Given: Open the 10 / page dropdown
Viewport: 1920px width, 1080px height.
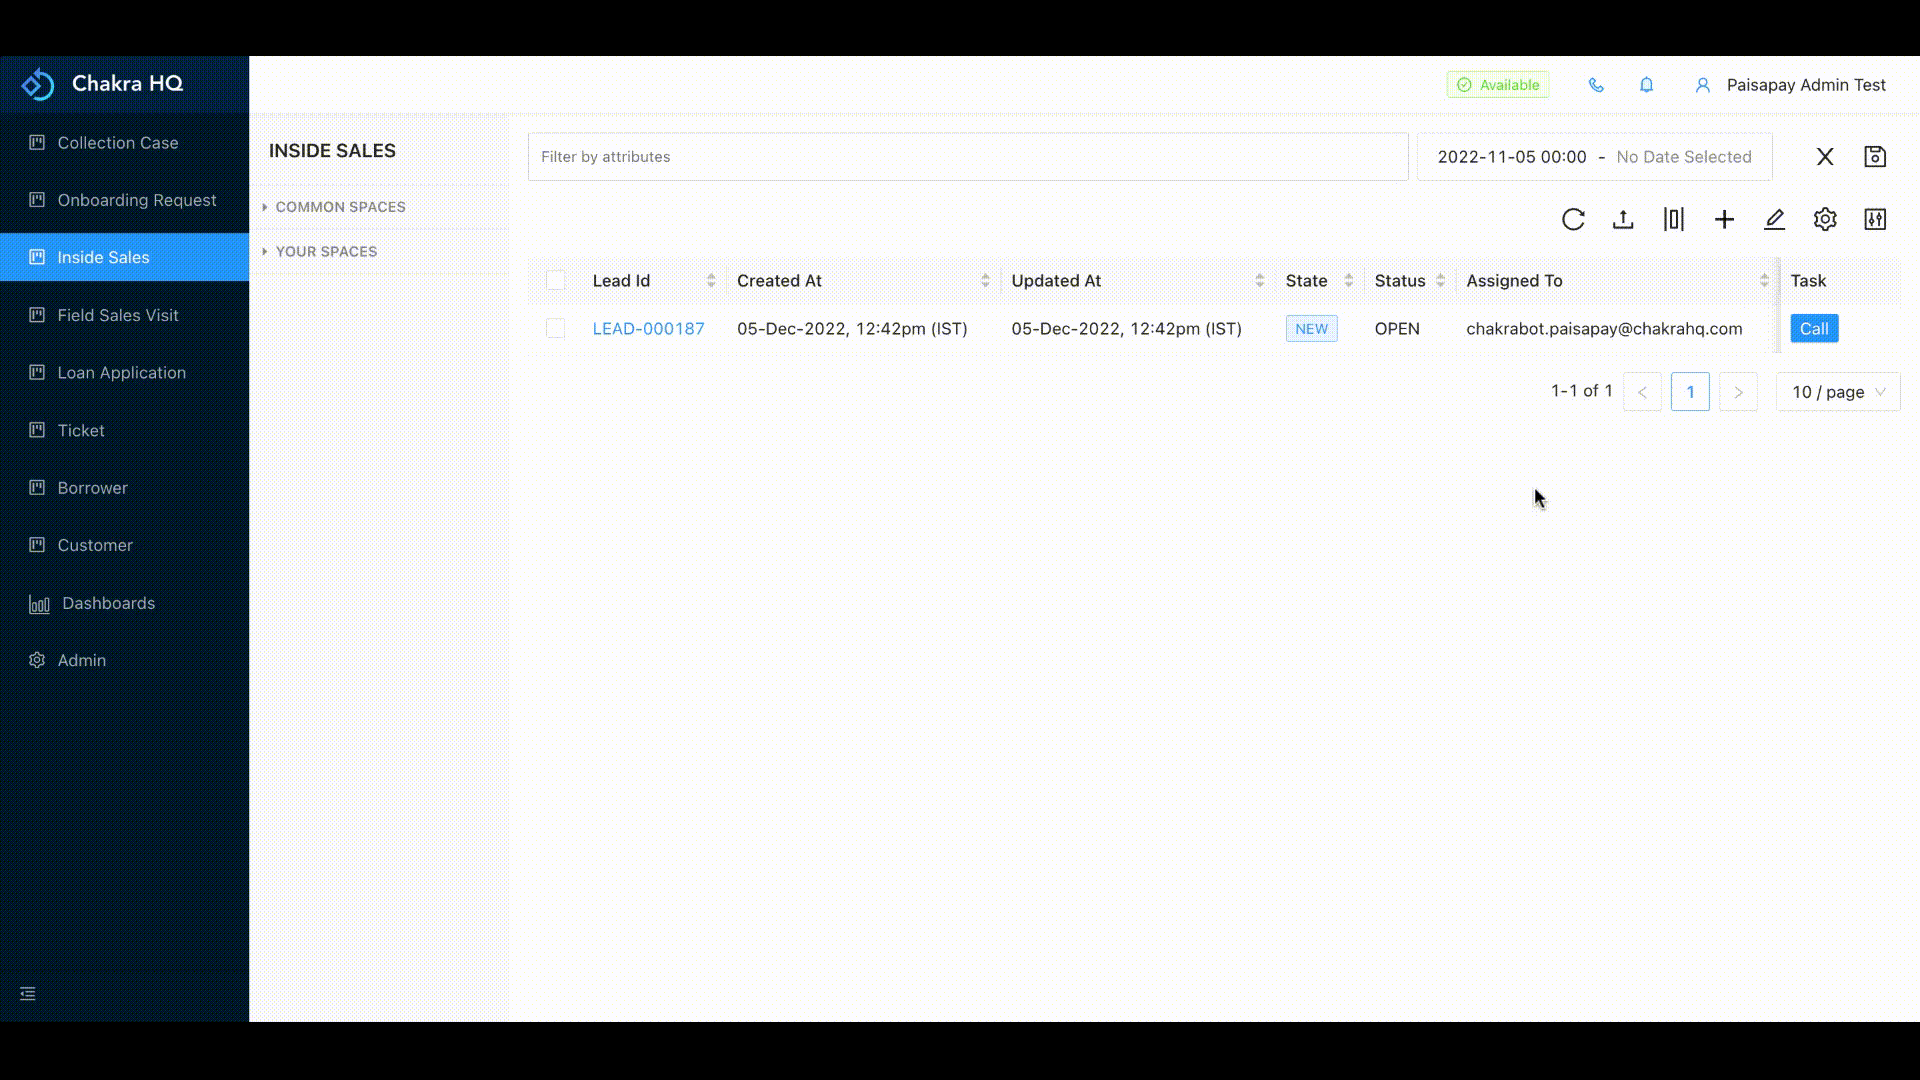Looking at the screenshot, I should 1838,392.
